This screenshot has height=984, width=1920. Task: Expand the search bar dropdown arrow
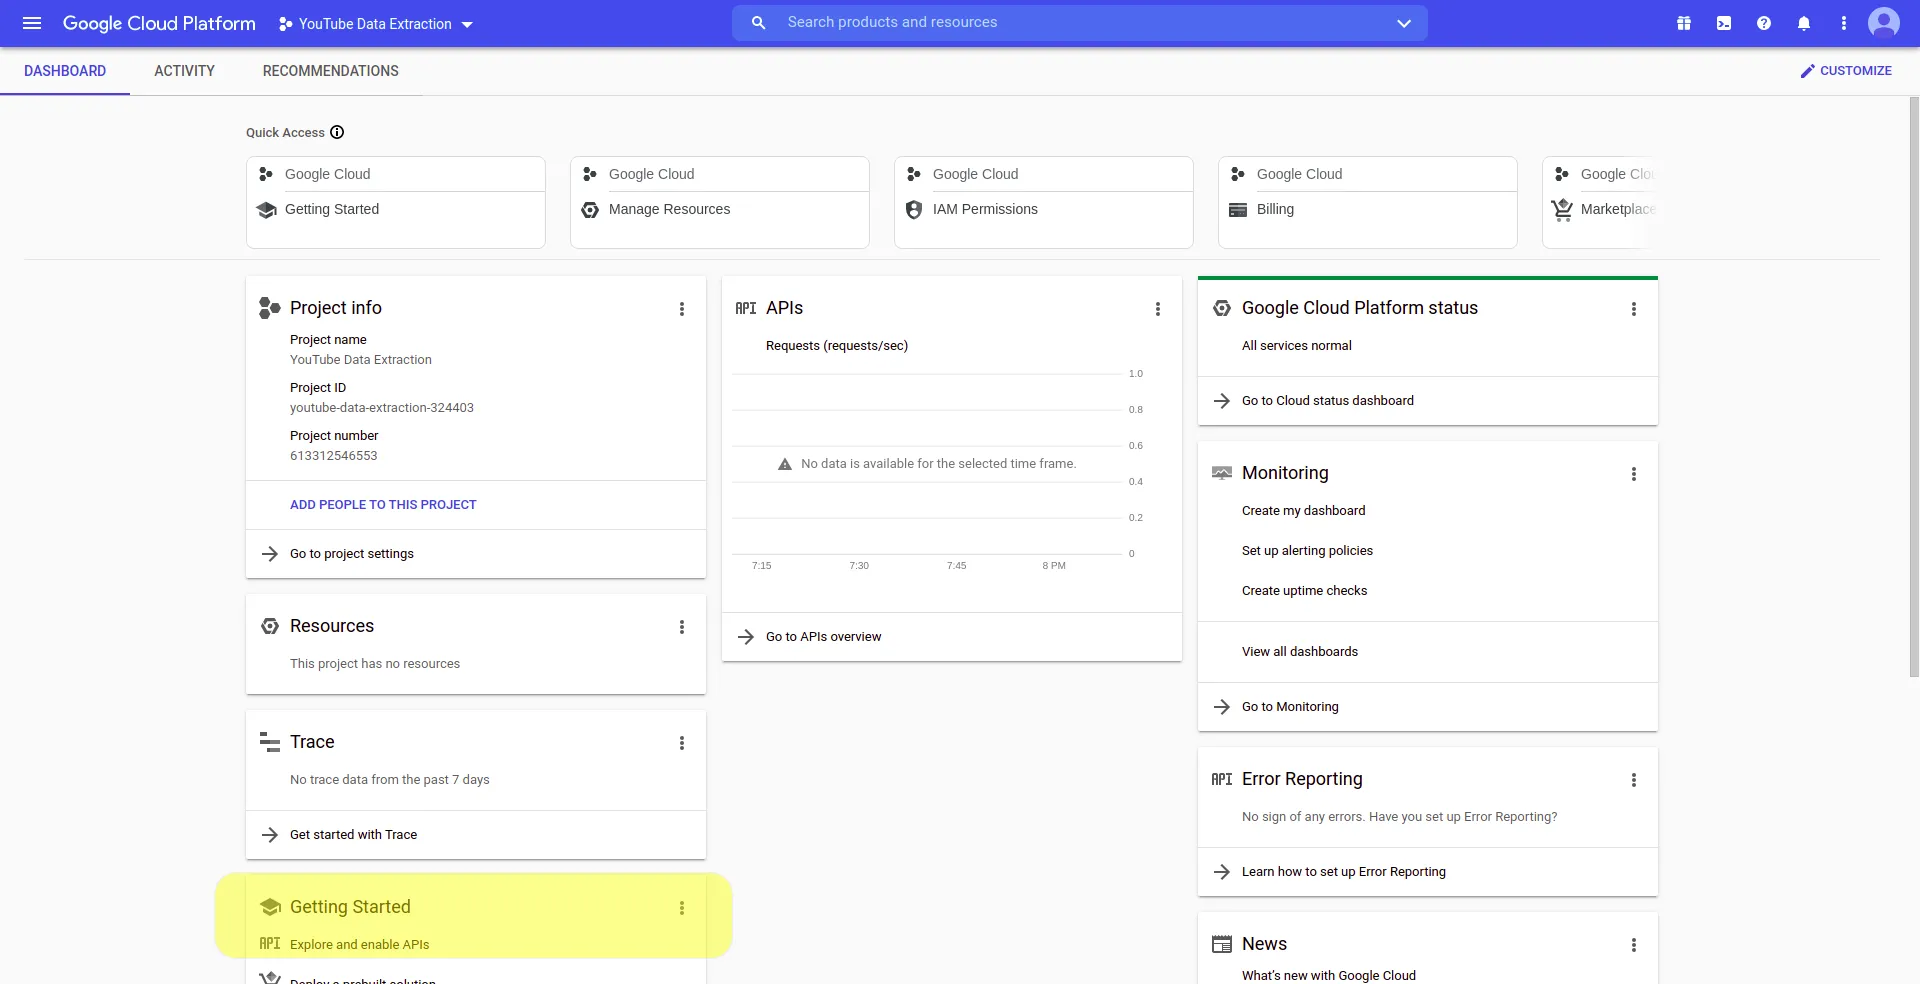tap(1404, 23)
